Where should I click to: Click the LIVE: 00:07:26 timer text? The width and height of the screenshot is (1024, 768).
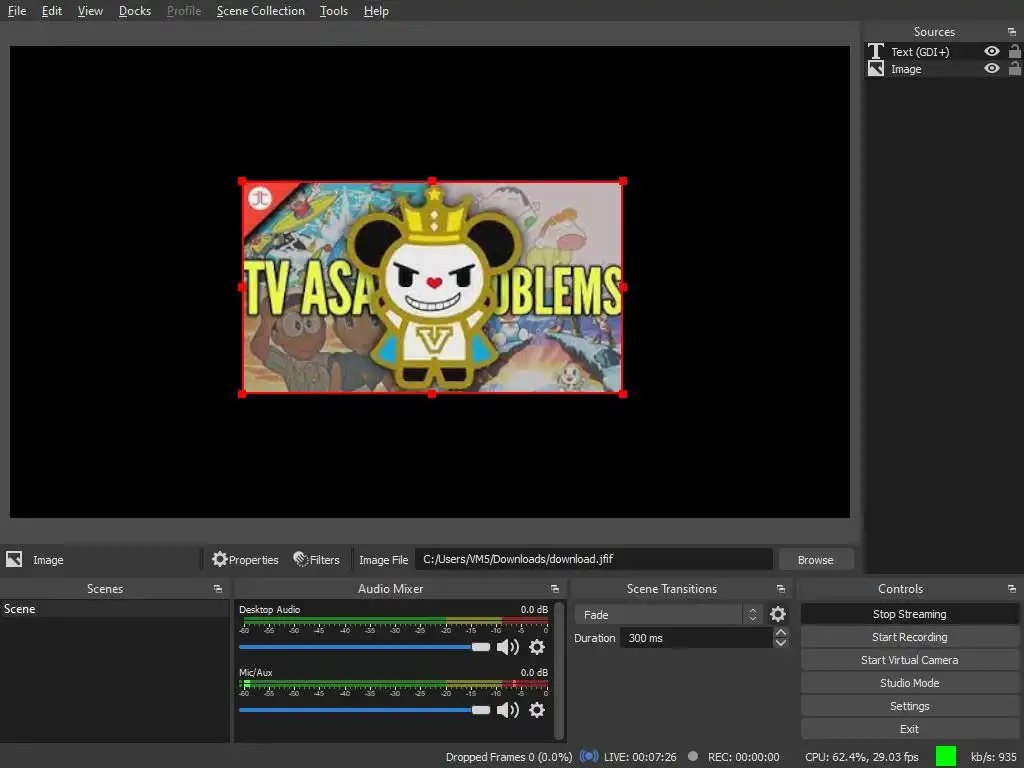pos(640,757)
